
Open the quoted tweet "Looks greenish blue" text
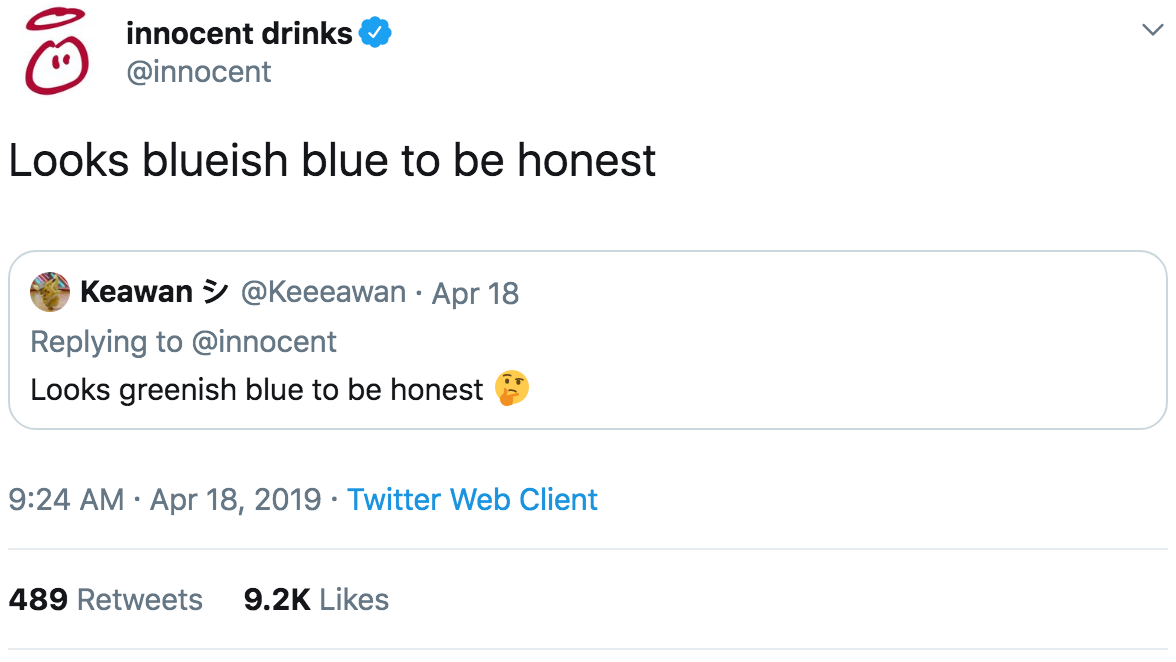[257, 389]
